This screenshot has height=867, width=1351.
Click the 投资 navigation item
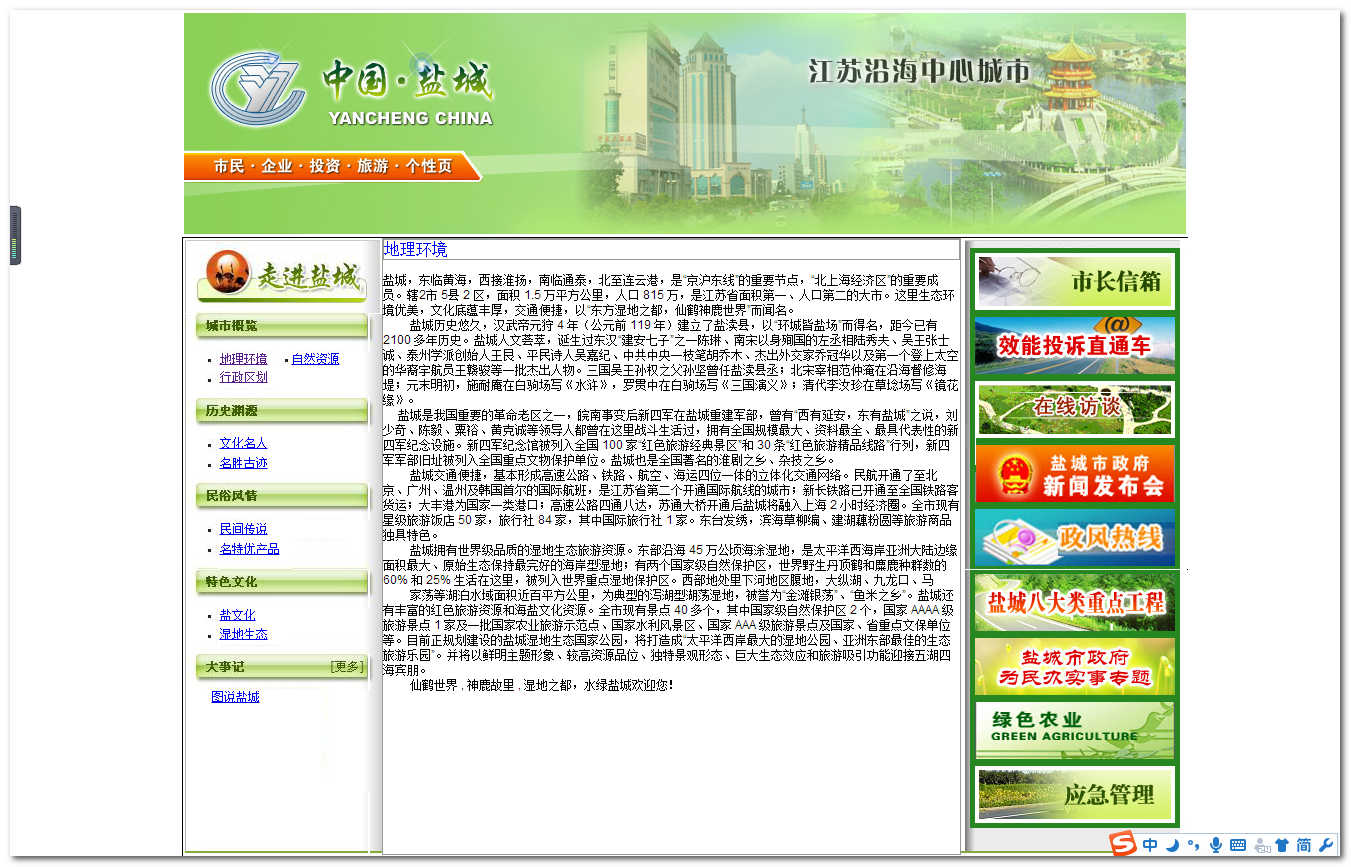[x=325, y=167]
